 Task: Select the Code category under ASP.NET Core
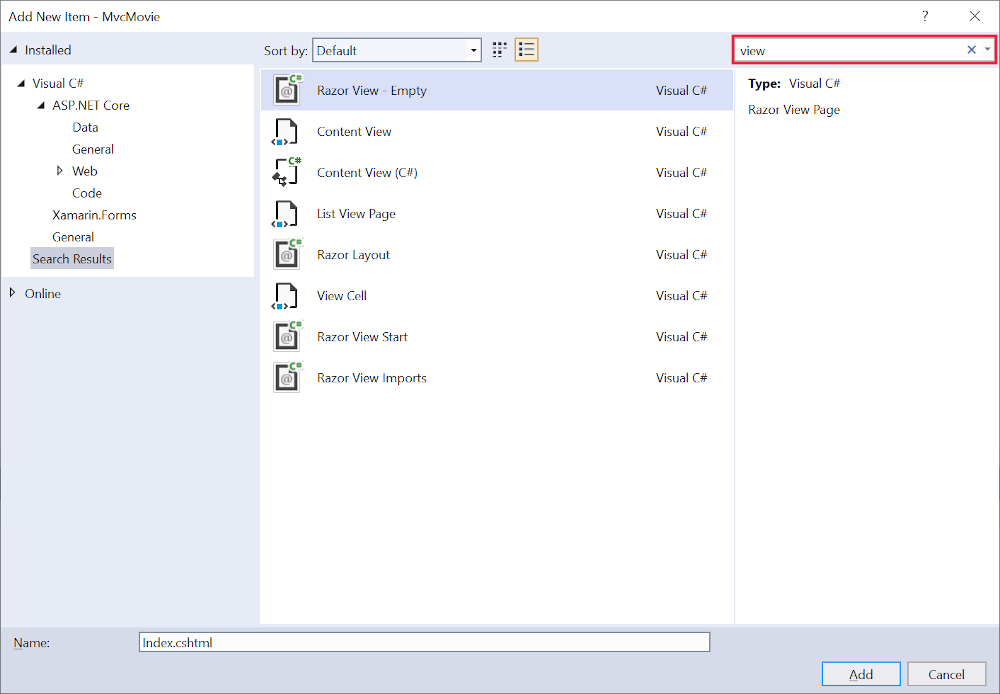[86, 193]
